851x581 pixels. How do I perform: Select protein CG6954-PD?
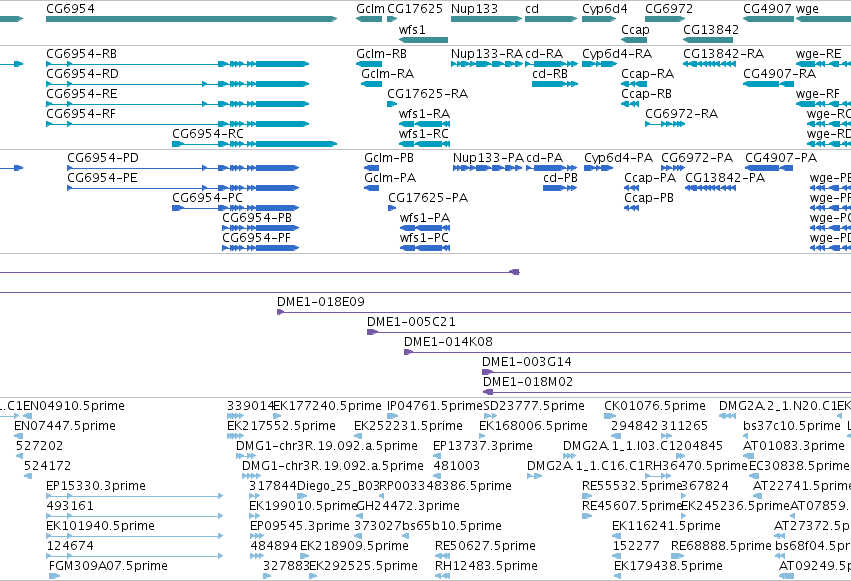pyautogui.click(x=103, y=158)
